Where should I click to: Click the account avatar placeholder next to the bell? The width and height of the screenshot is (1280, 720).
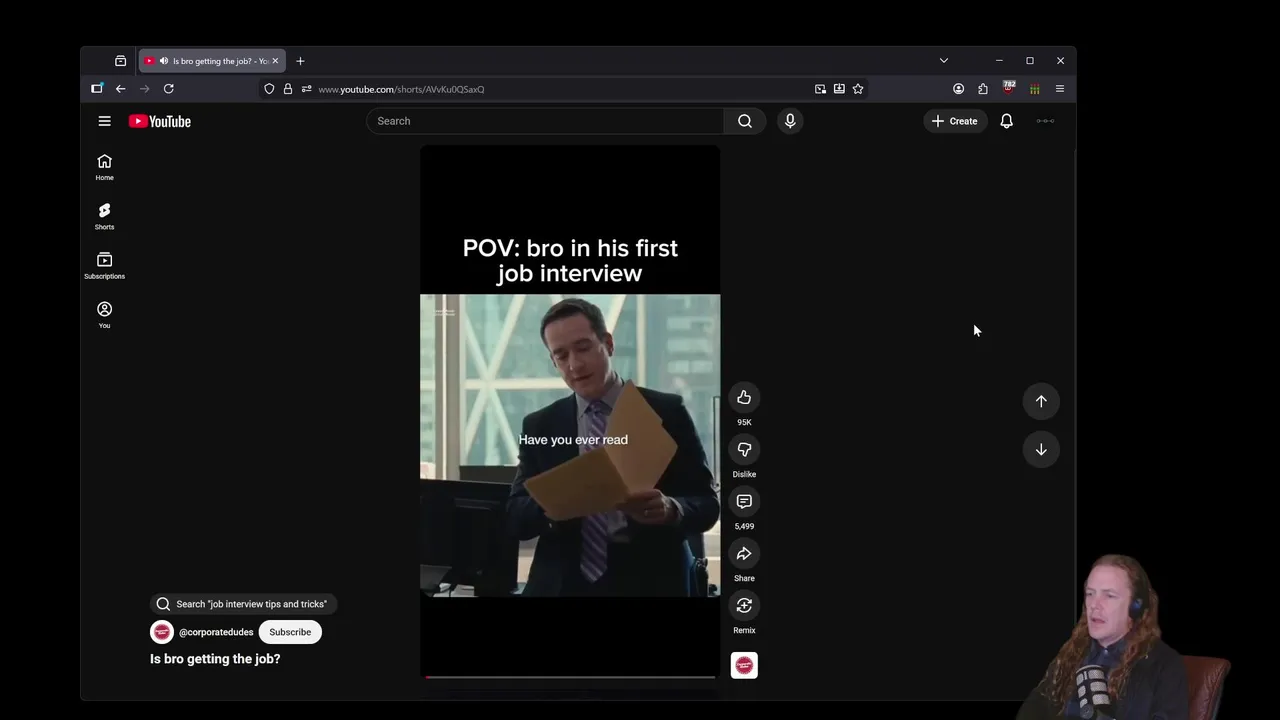pyautogui.click(x=1045, y=121)
